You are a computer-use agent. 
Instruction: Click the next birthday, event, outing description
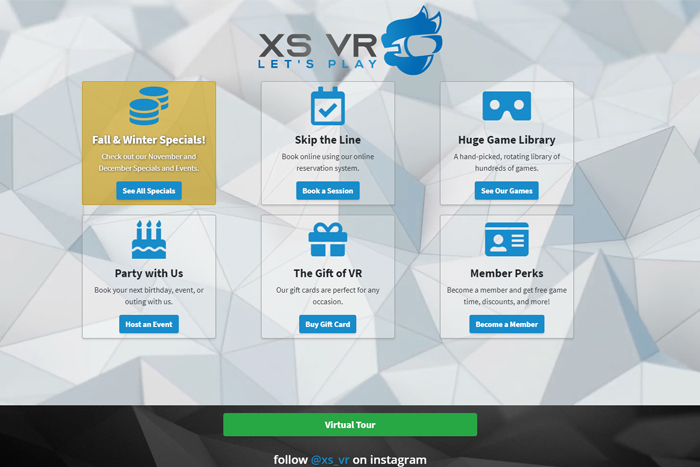point(149,296)
